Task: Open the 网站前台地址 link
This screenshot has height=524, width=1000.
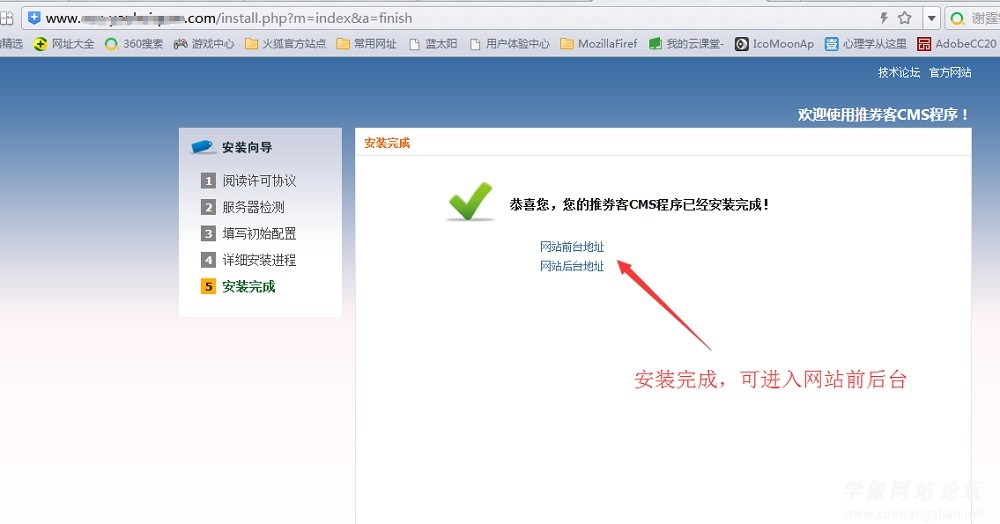Action: [x=572, y=247]
